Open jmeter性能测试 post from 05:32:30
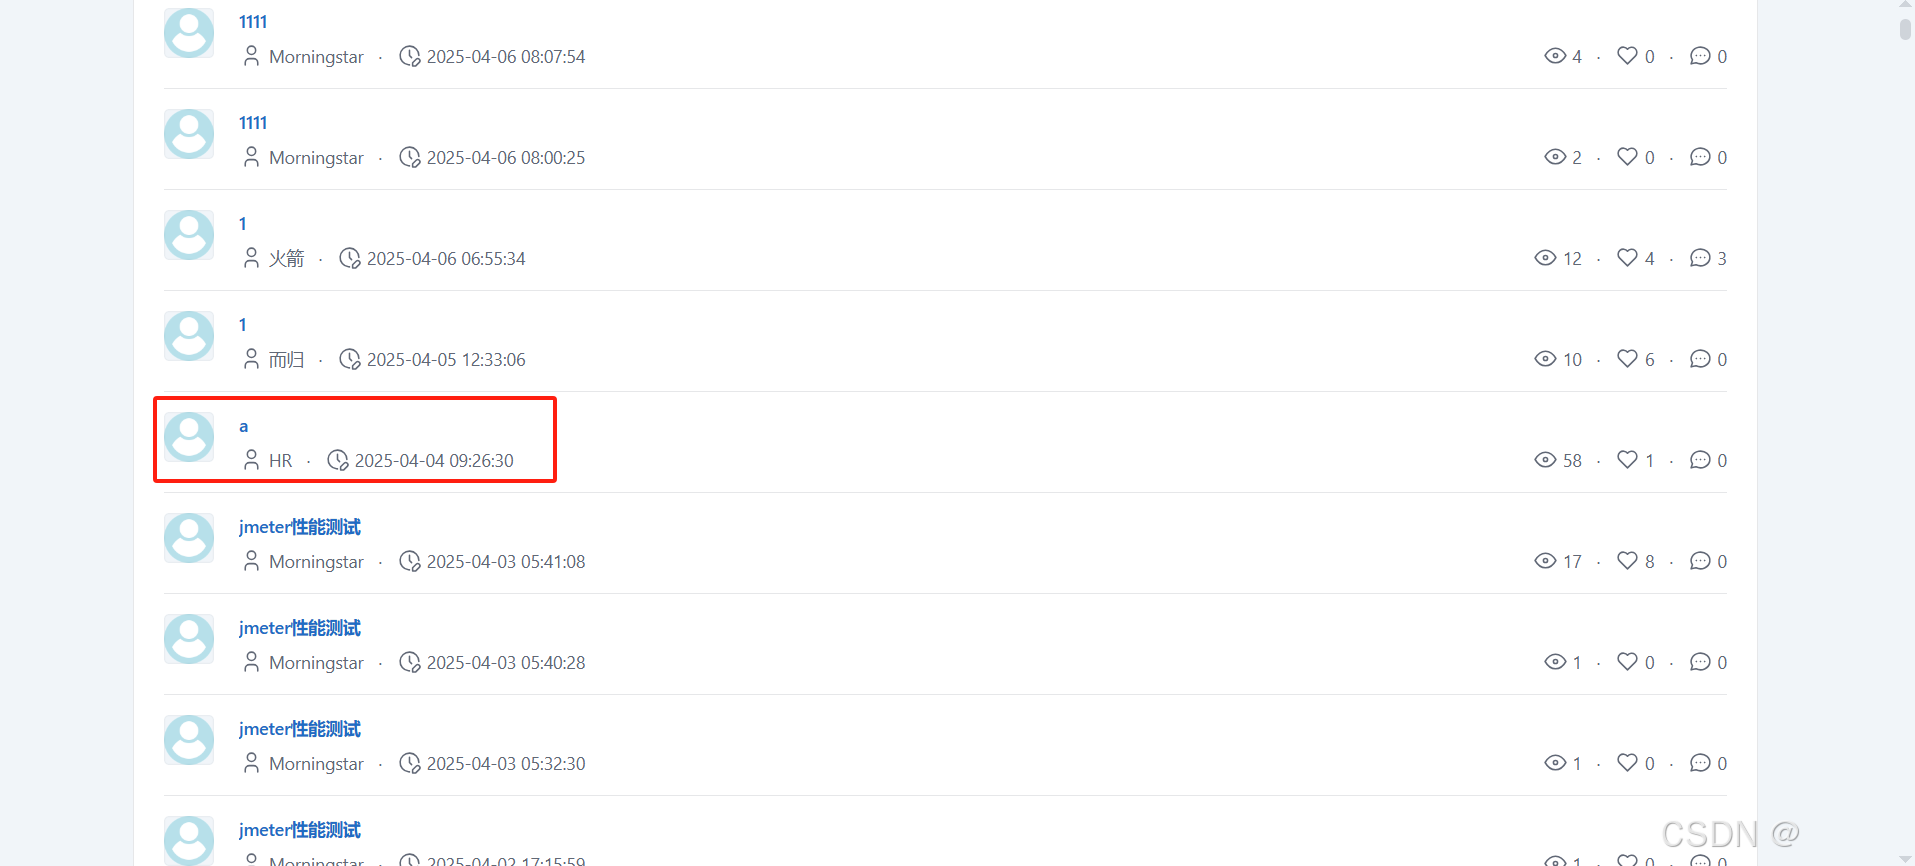Viewport: 1915px width, 866px height. (300, 729)
